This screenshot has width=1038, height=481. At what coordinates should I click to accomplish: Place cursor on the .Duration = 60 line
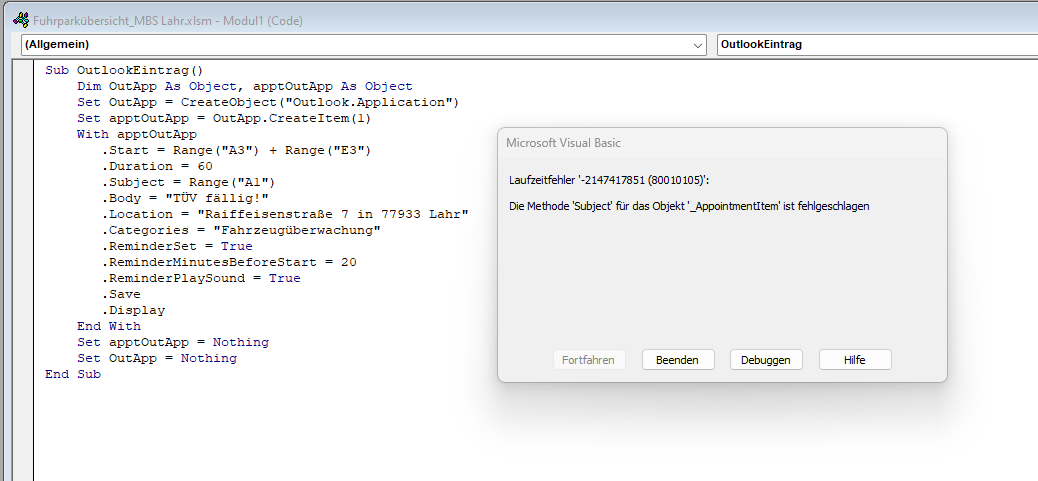tap(157, 166)
